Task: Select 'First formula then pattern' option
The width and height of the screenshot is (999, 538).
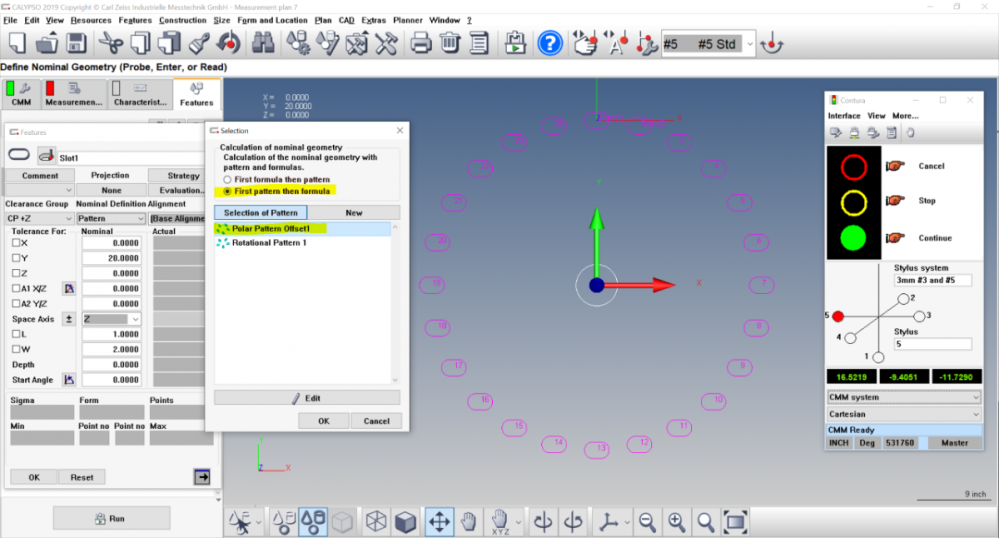Action: (227, 180)
